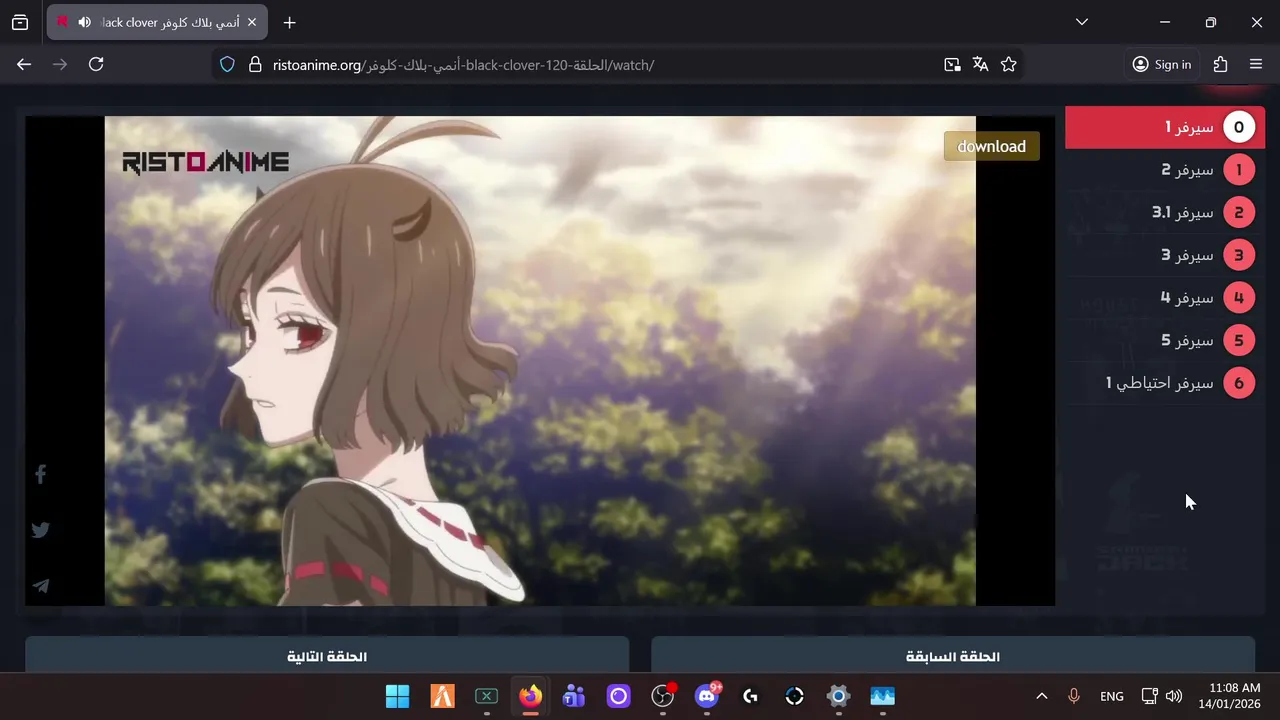Click the Firefox View icon in the tab bar

coord(20,22)
